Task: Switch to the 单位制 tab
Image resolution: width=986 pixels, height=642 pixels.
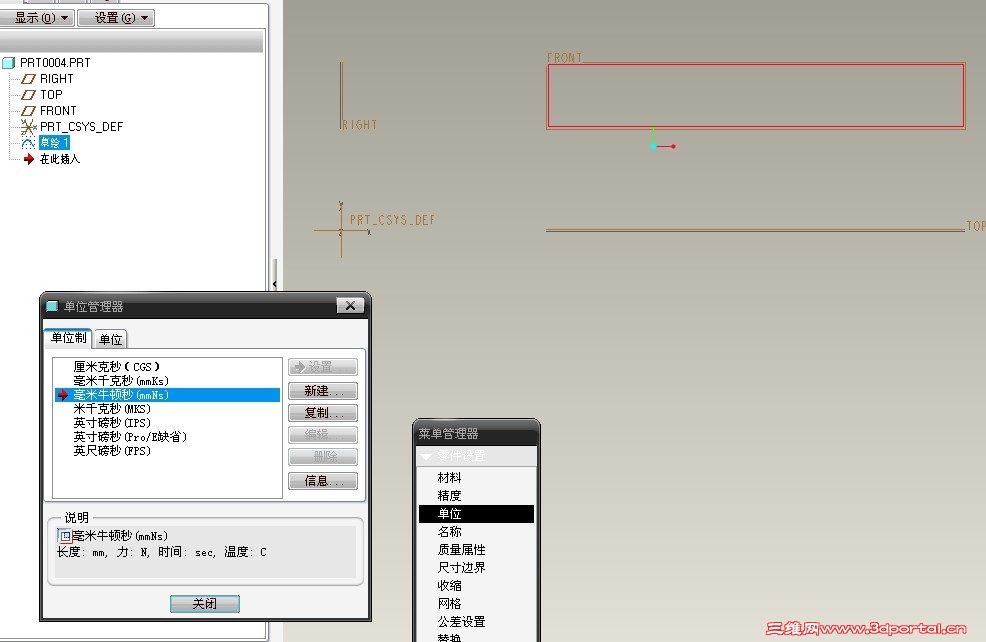Action: click(69, 338)
